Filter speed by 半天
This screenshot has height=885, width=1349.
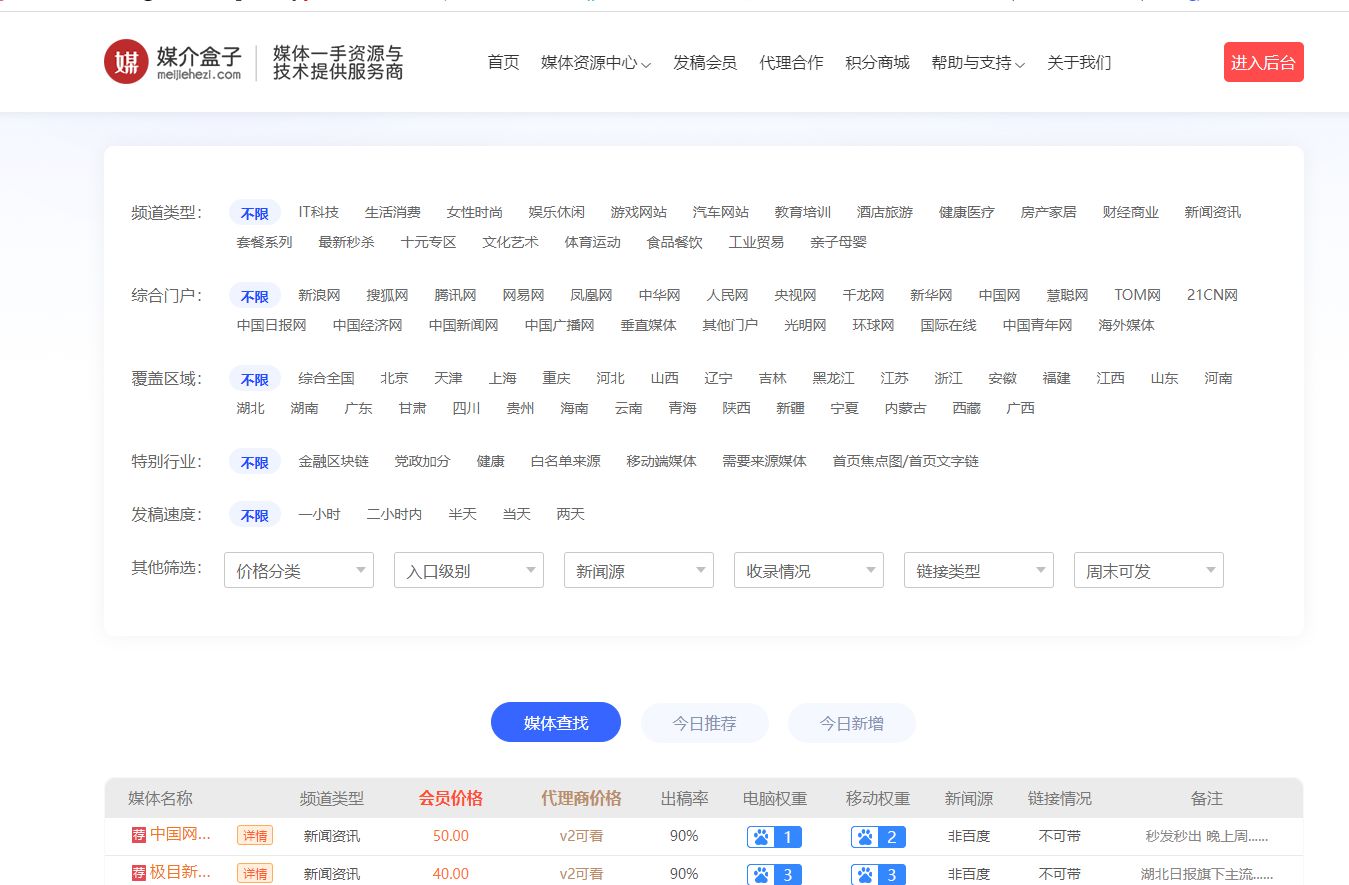coord(462,514)
